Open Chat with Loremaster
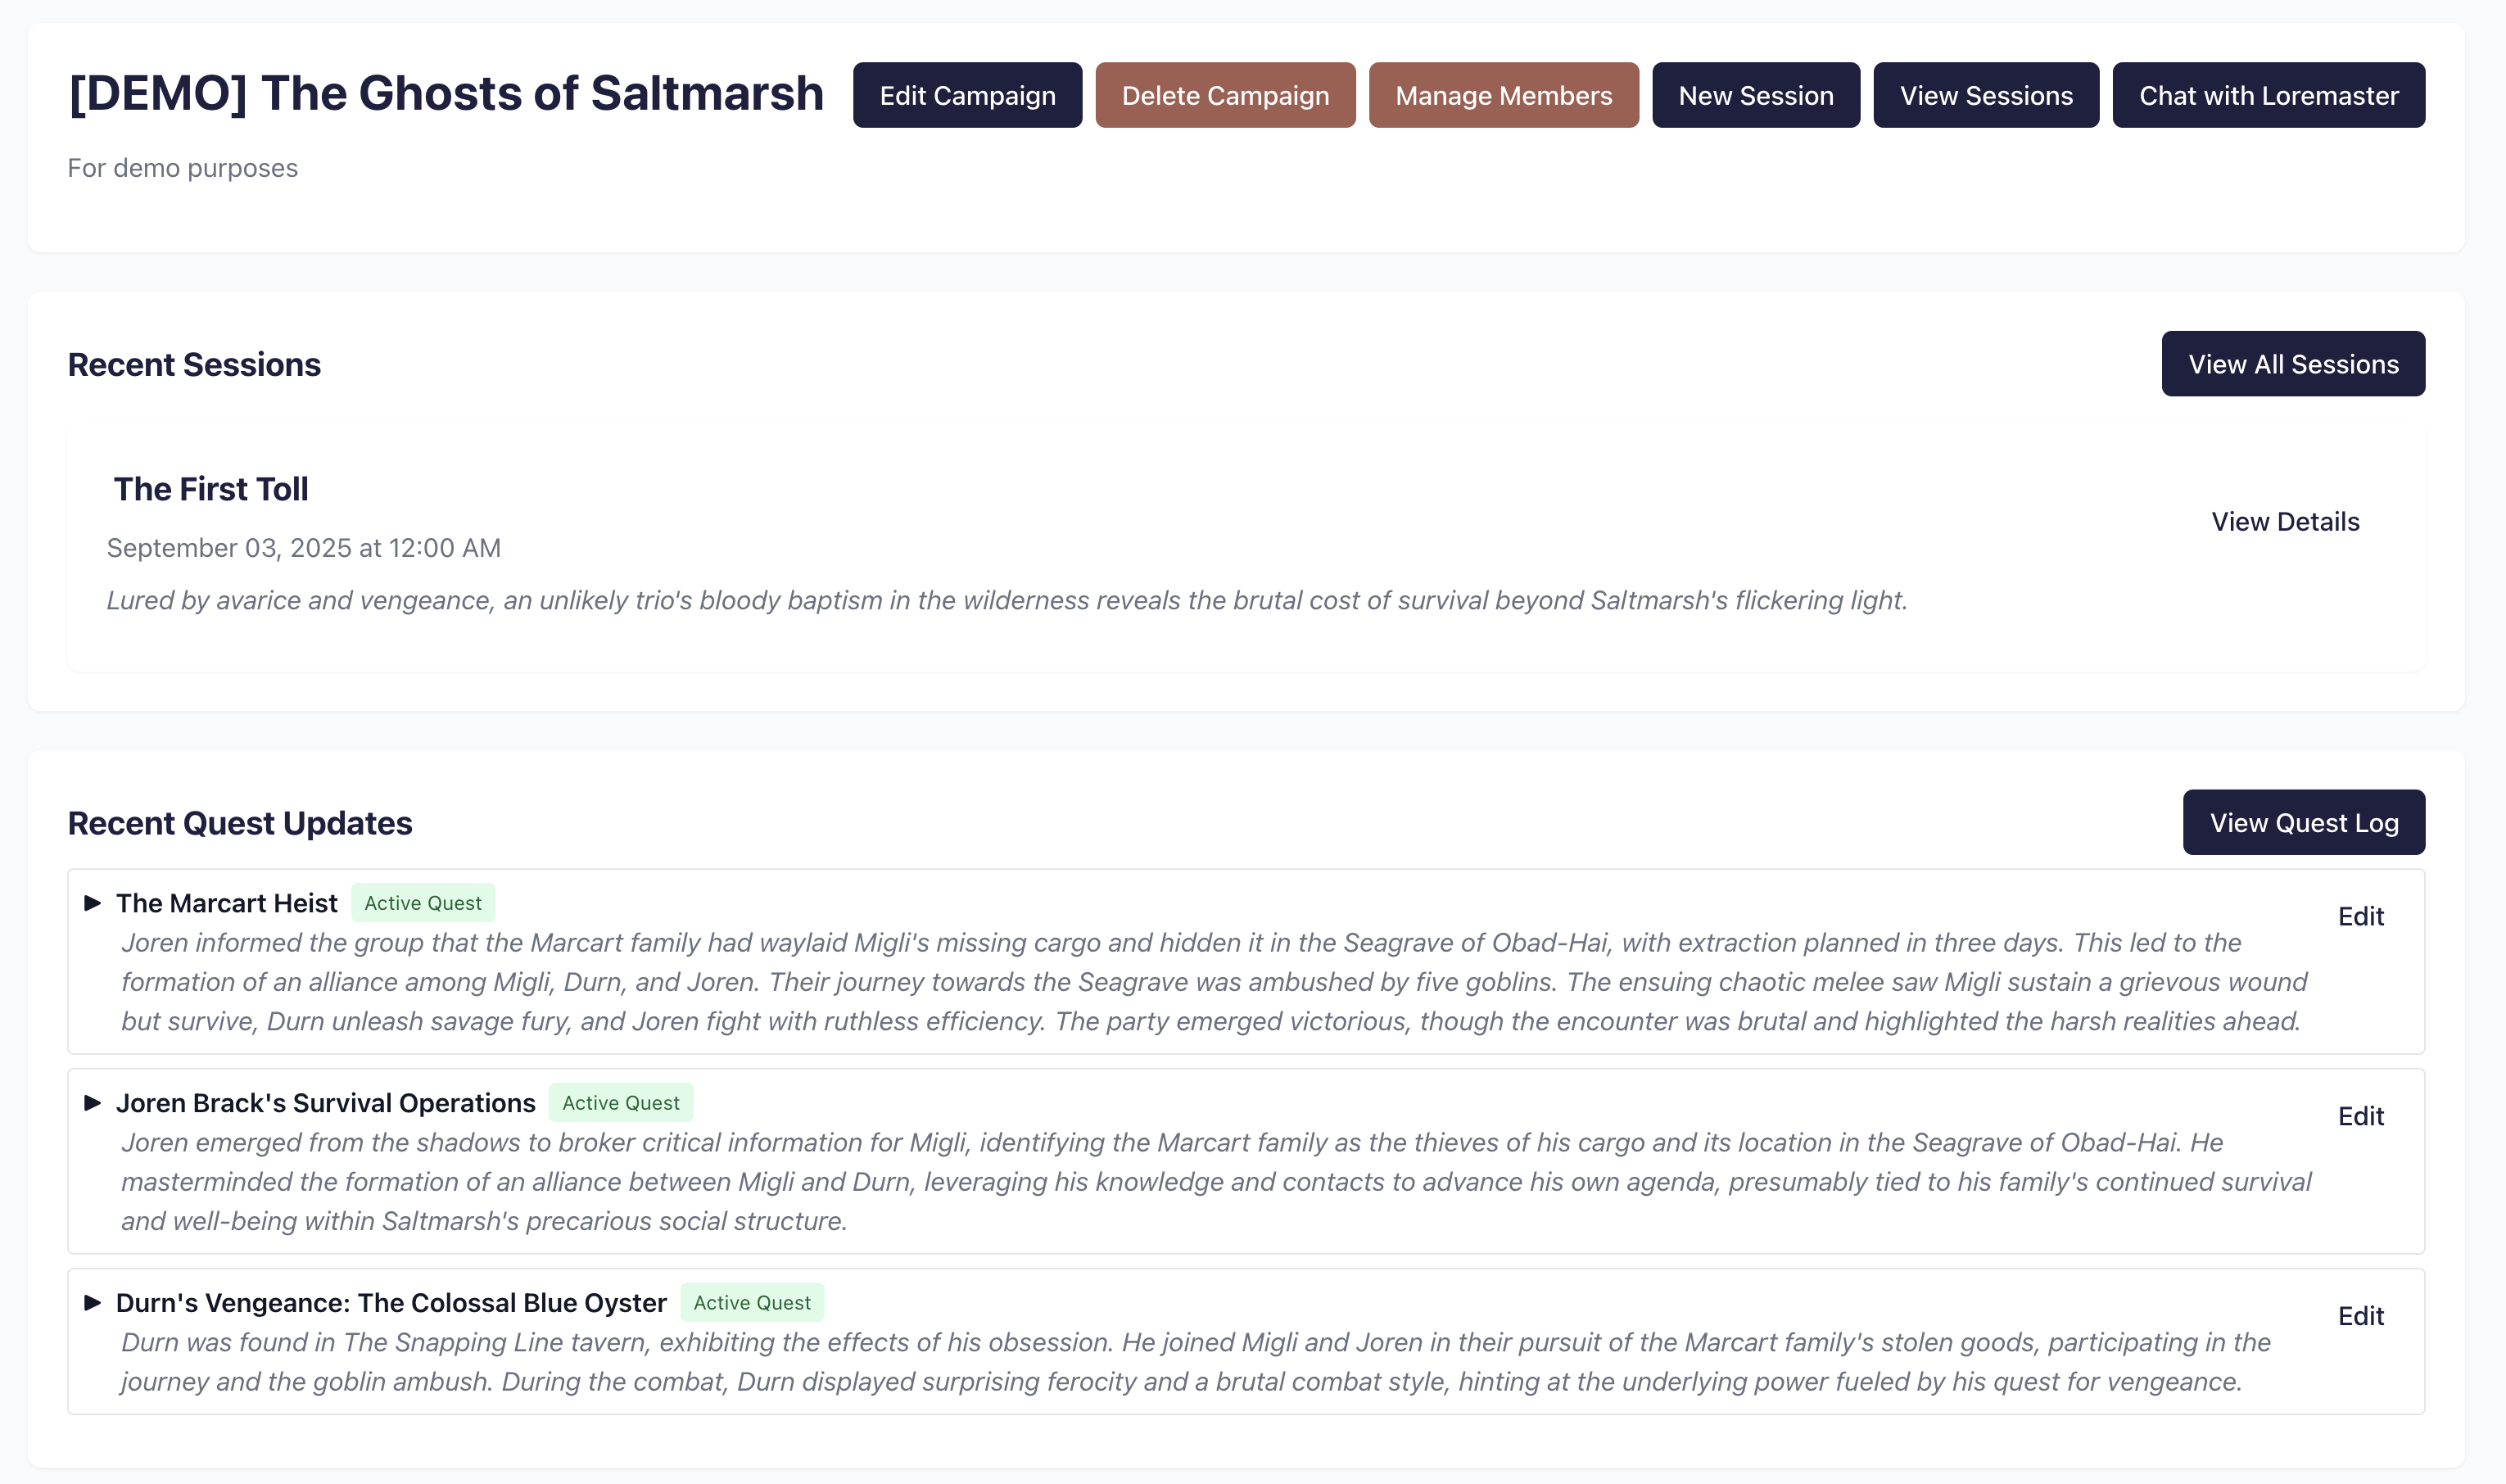The width and height of the screenshot is (2506, 1484). coord(2268,95)
